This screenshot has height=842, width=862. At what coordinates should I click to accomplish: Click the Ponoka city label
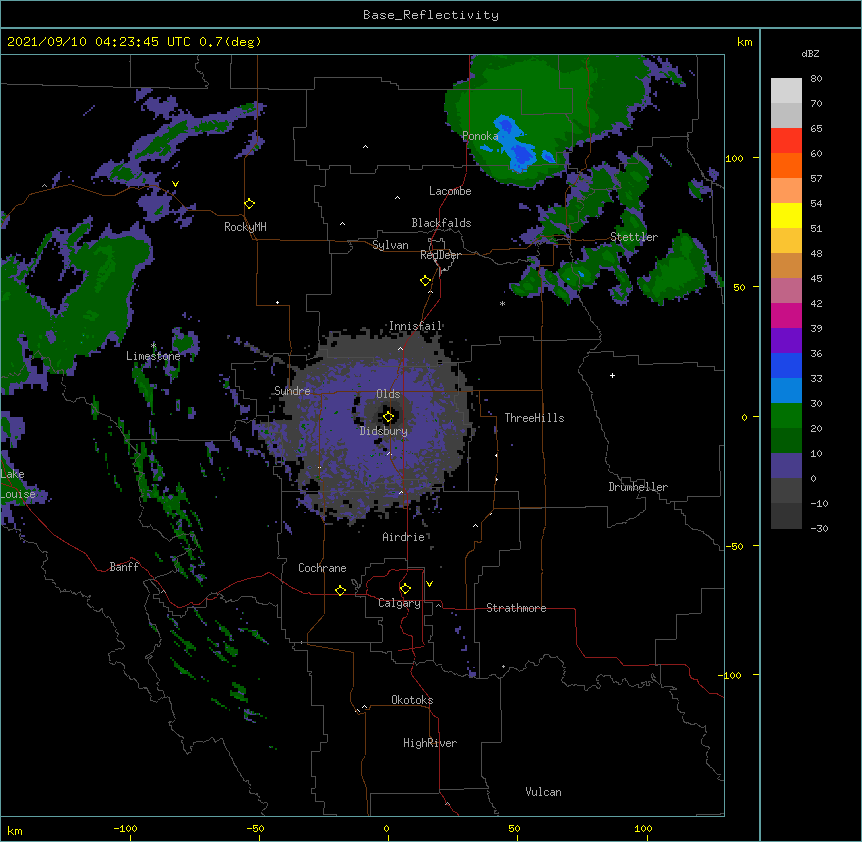pyautogui.click(x=480, y=136)
